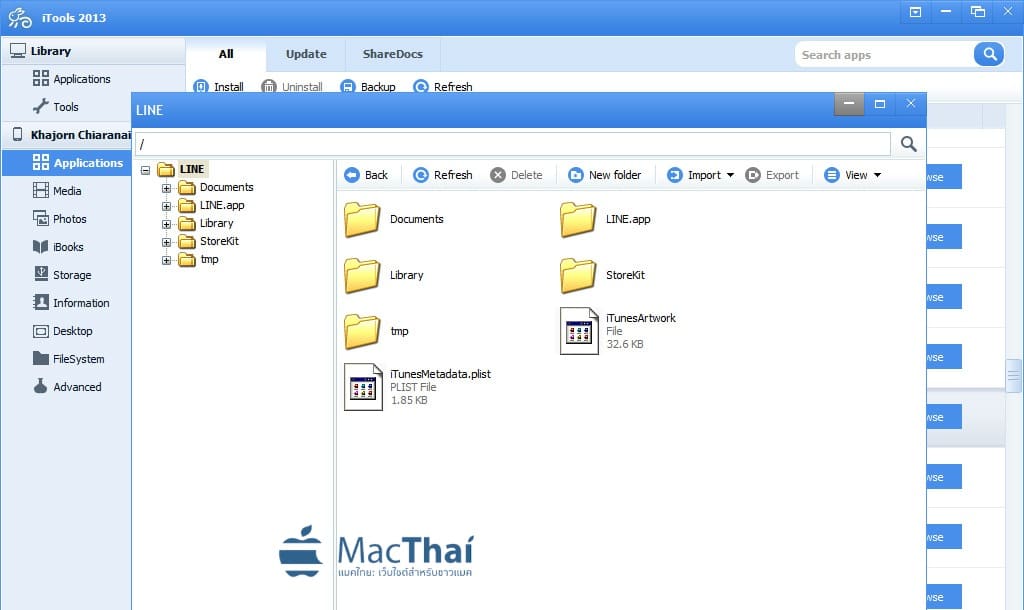Switch to the Update tab
This screenshot has width=1024, height=610.
tap(306, 54)
